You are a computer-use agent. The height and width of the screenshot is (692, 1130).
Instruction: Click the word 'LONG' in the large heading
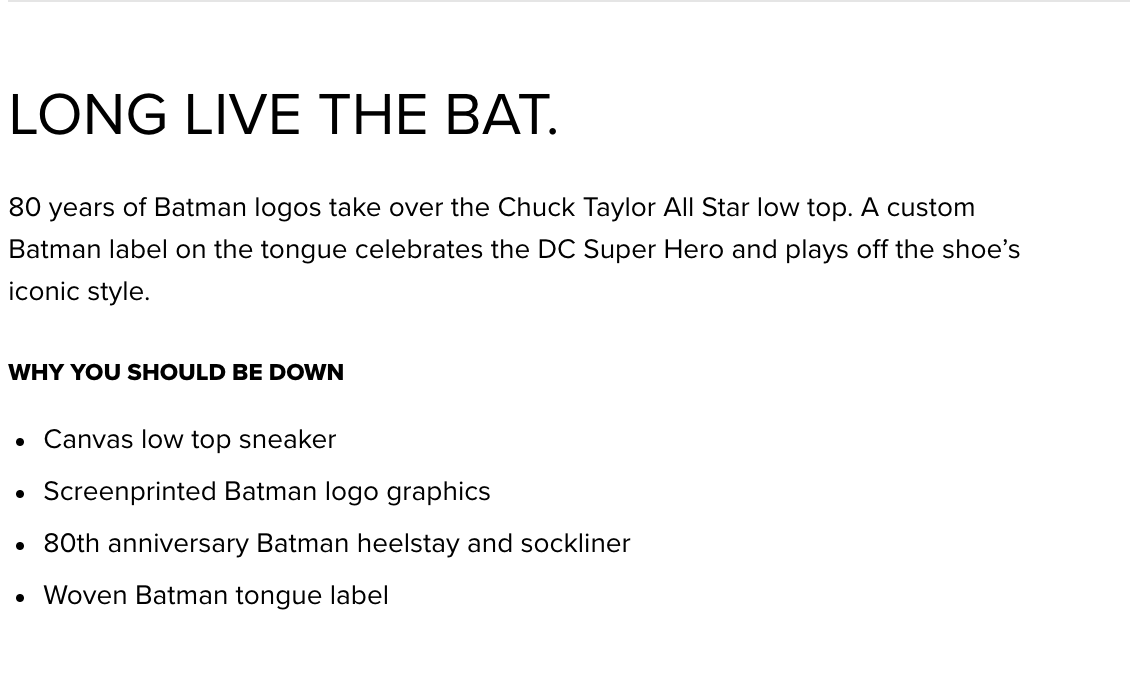point(88,115)
